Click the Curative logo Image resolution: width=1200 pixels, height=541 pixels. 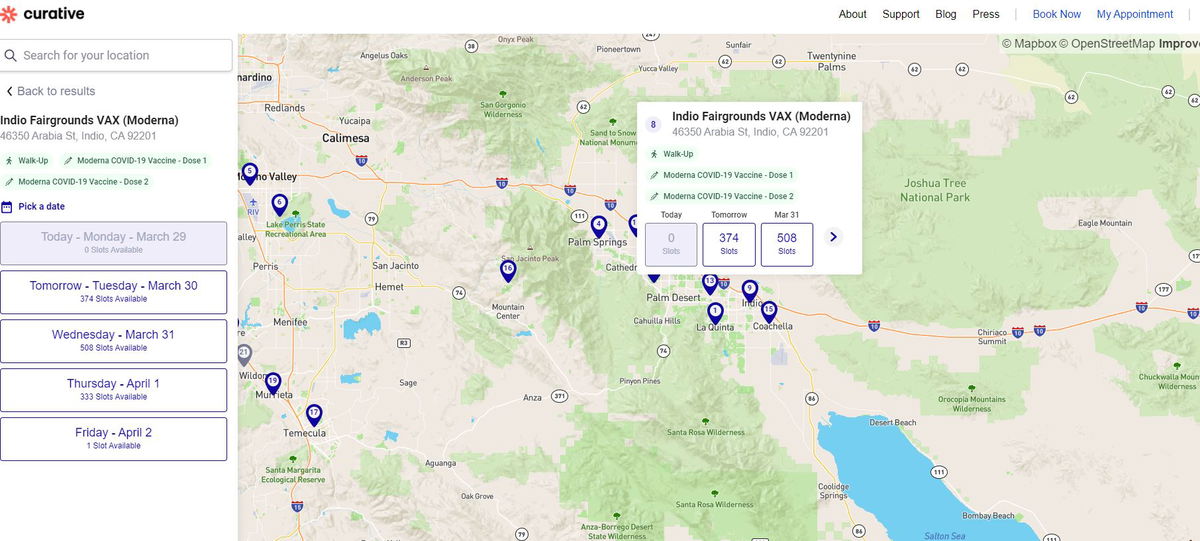(x=43, y=14)
